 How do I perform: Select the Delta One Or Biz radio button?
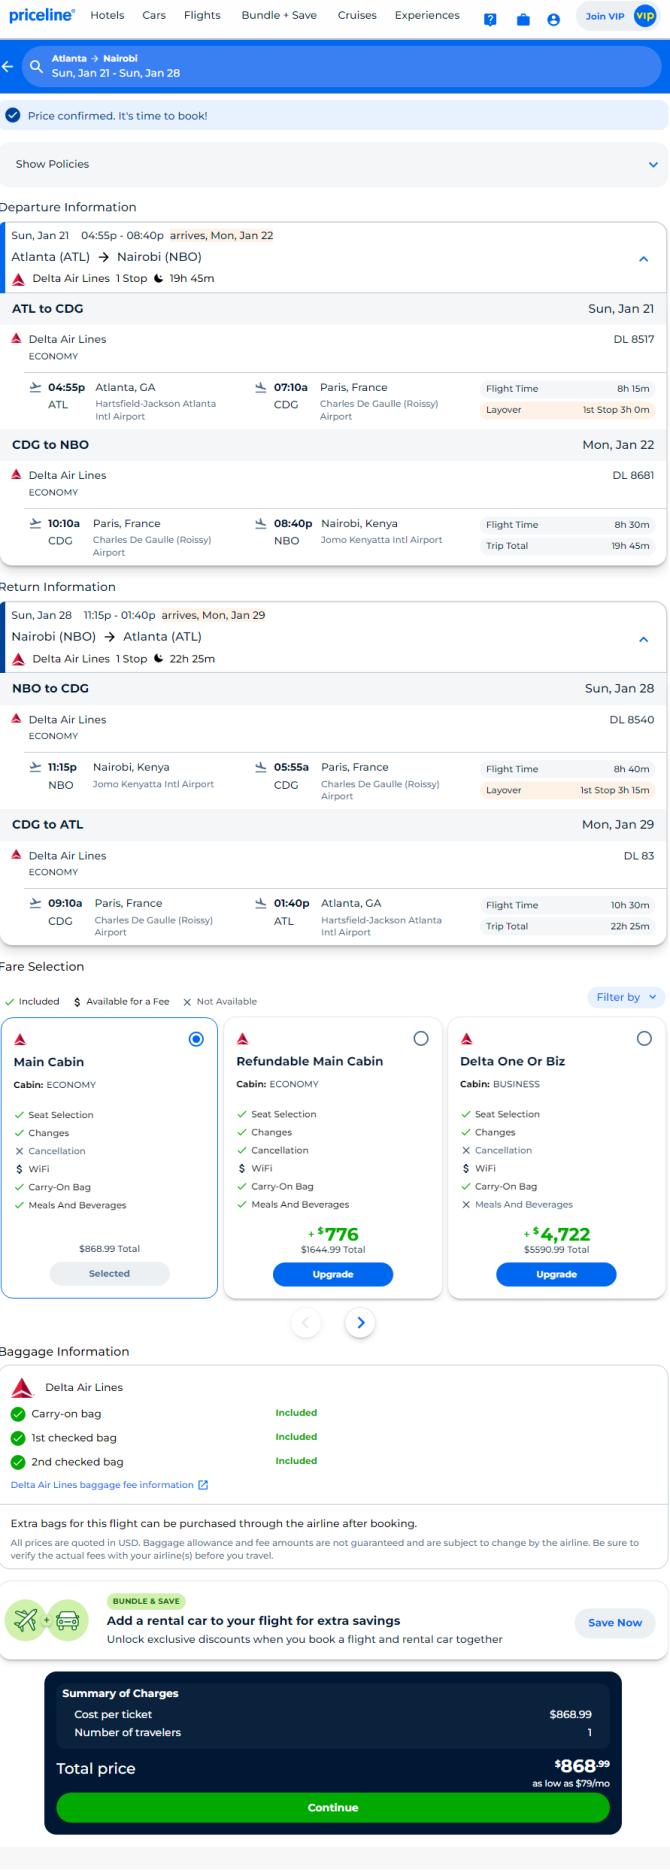click(644, 1039)
